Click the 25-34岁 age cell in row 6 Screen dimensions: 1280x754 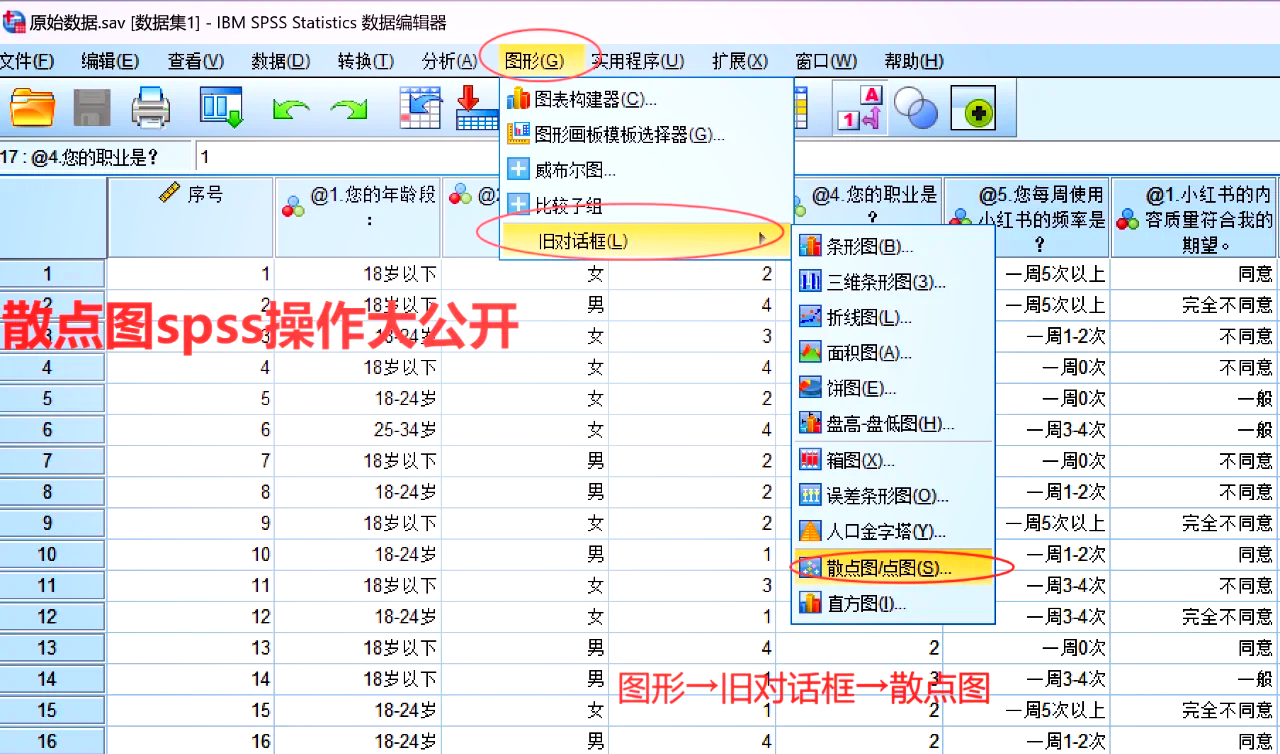click(x=358, y=430)
